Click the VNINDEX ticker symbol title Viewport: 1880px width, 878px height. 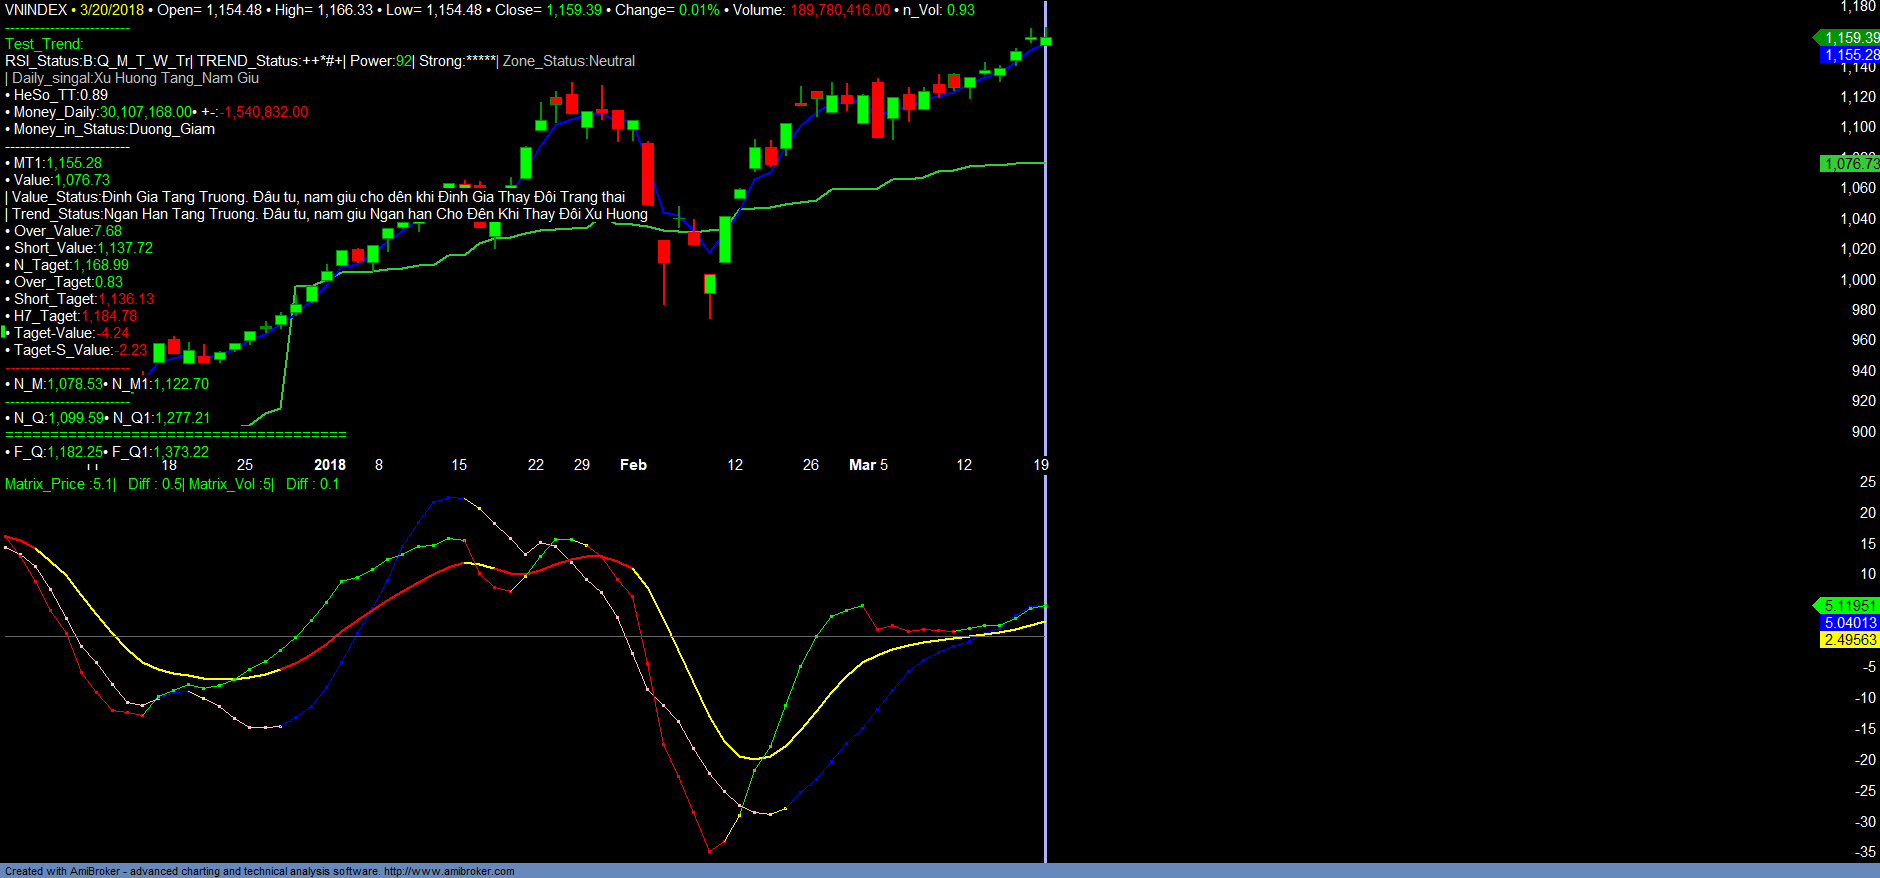click(36, 10)
